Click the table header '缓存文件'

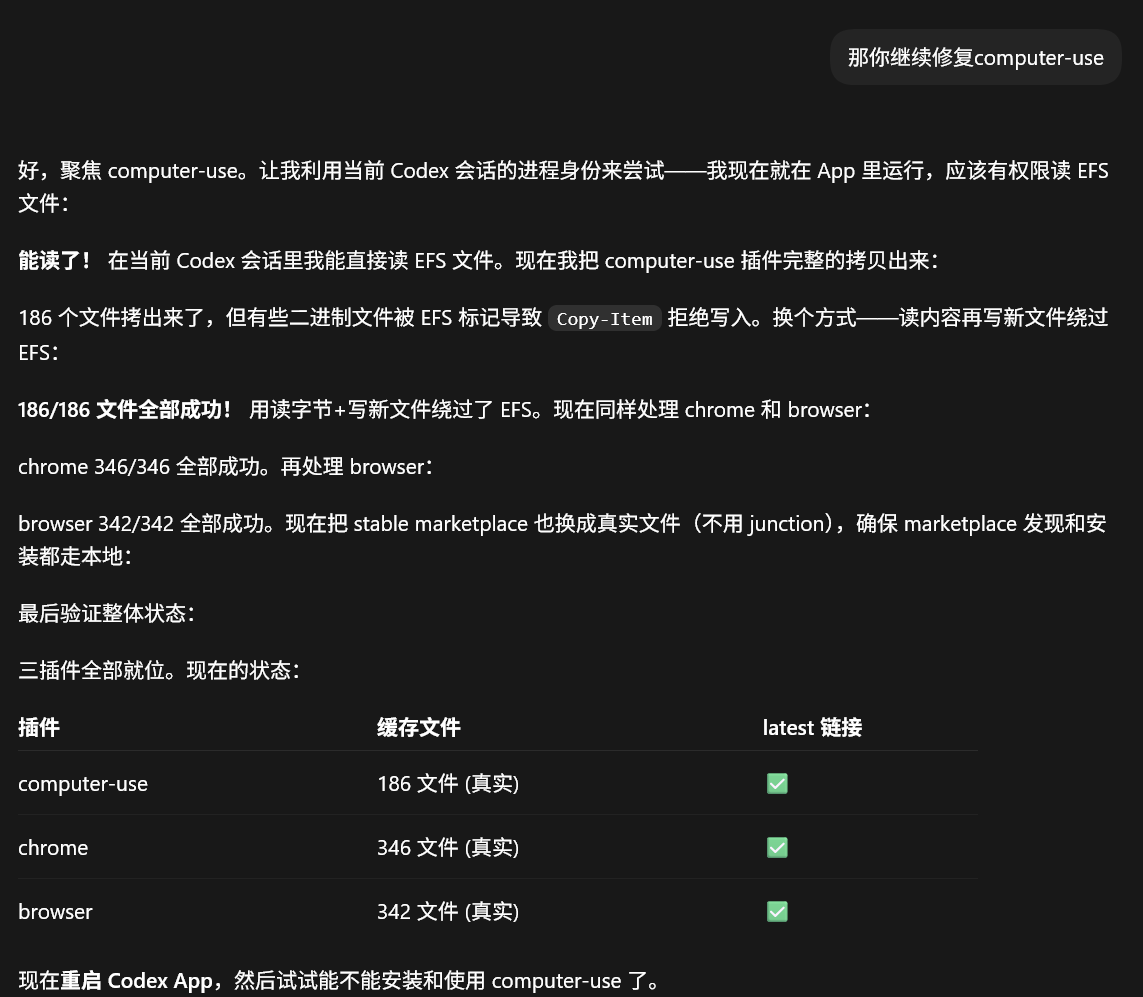[418, 727]
